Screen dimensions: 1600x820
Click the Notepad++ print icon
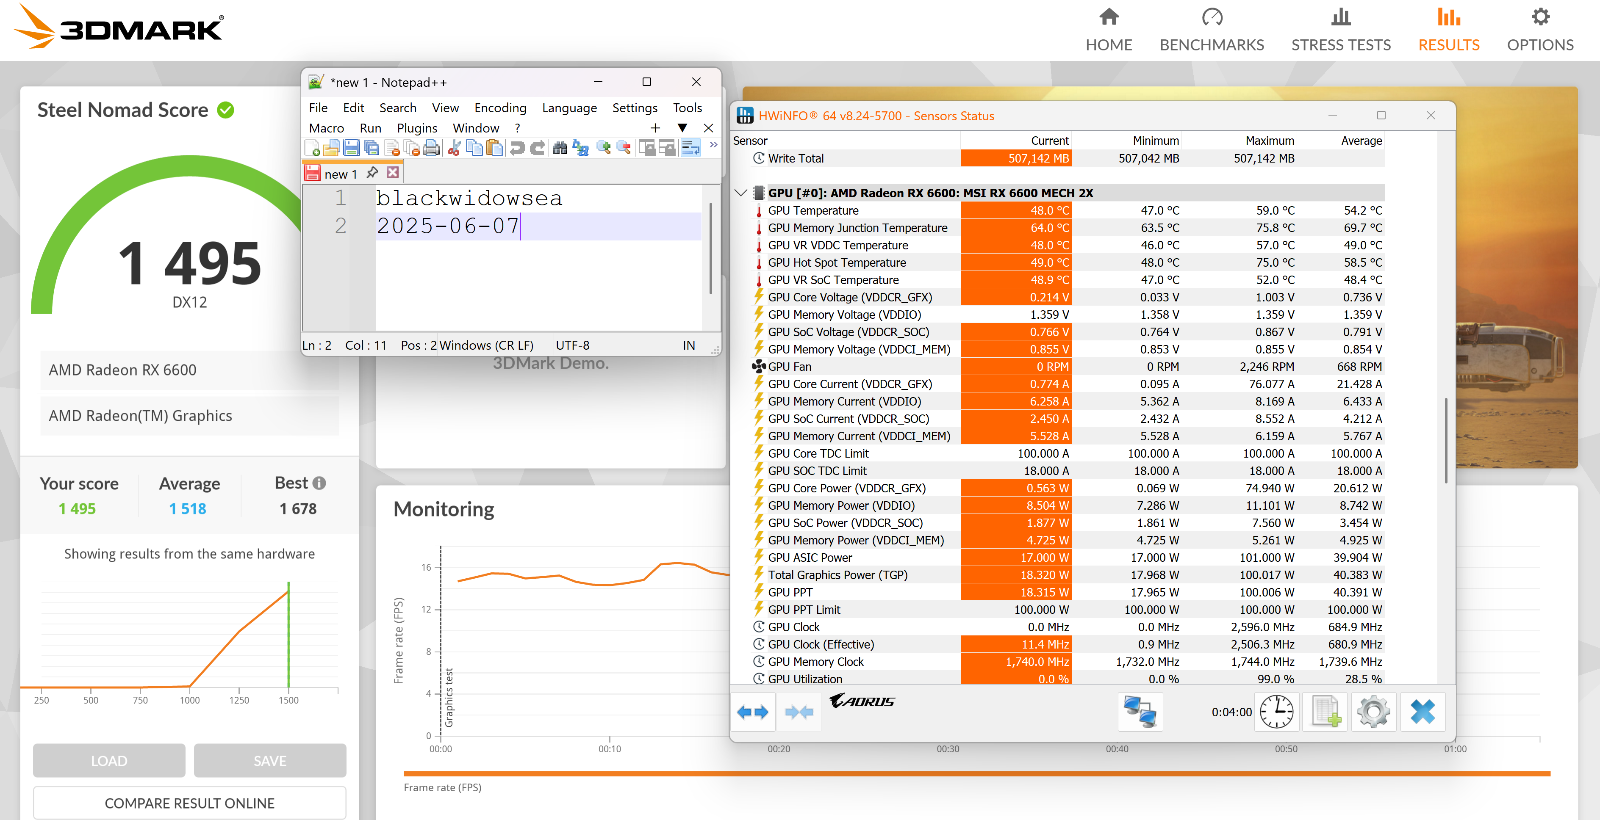[431, 147]
